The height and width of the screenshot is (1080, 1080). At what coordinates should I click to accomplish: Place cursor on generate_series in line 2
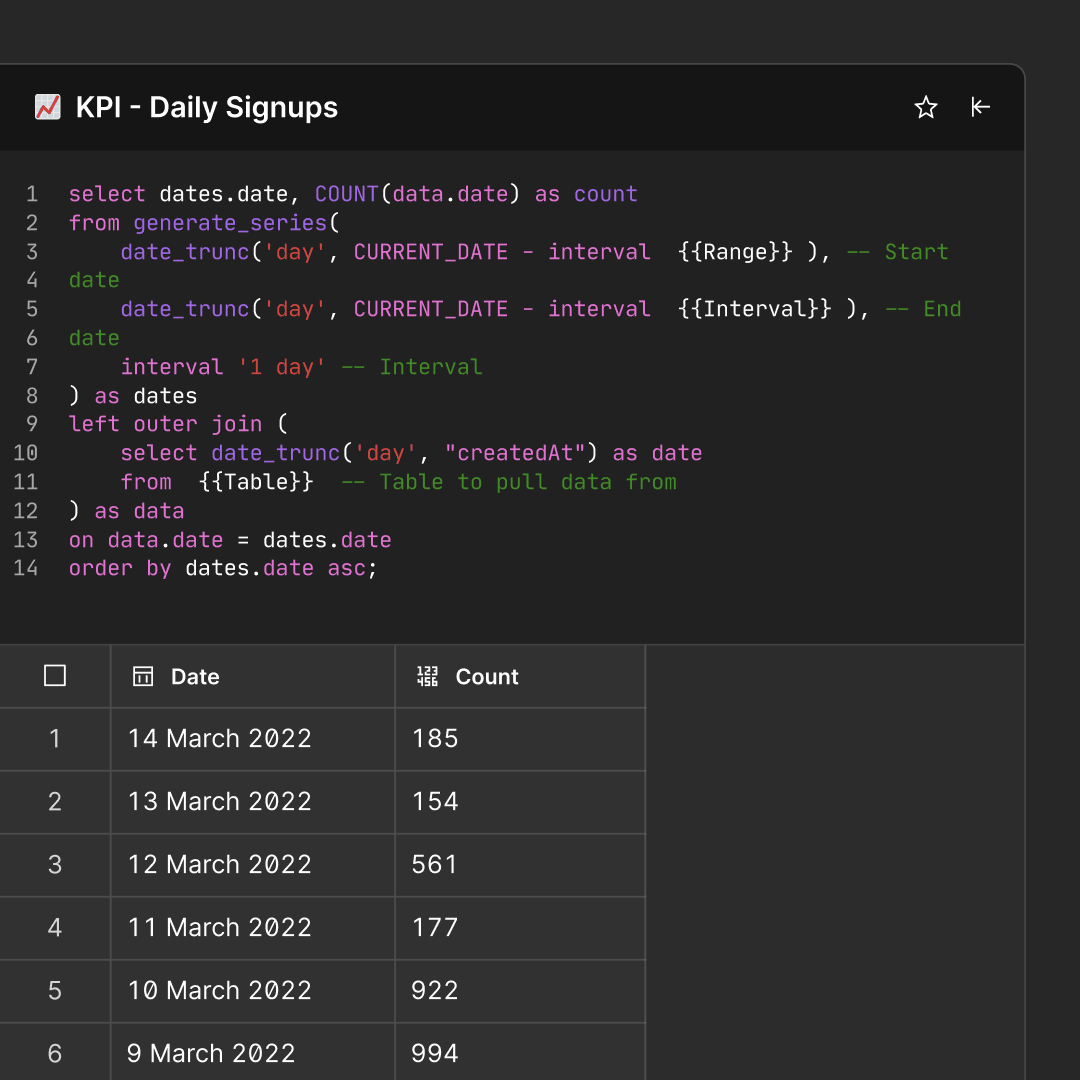(x=230, y=223)
